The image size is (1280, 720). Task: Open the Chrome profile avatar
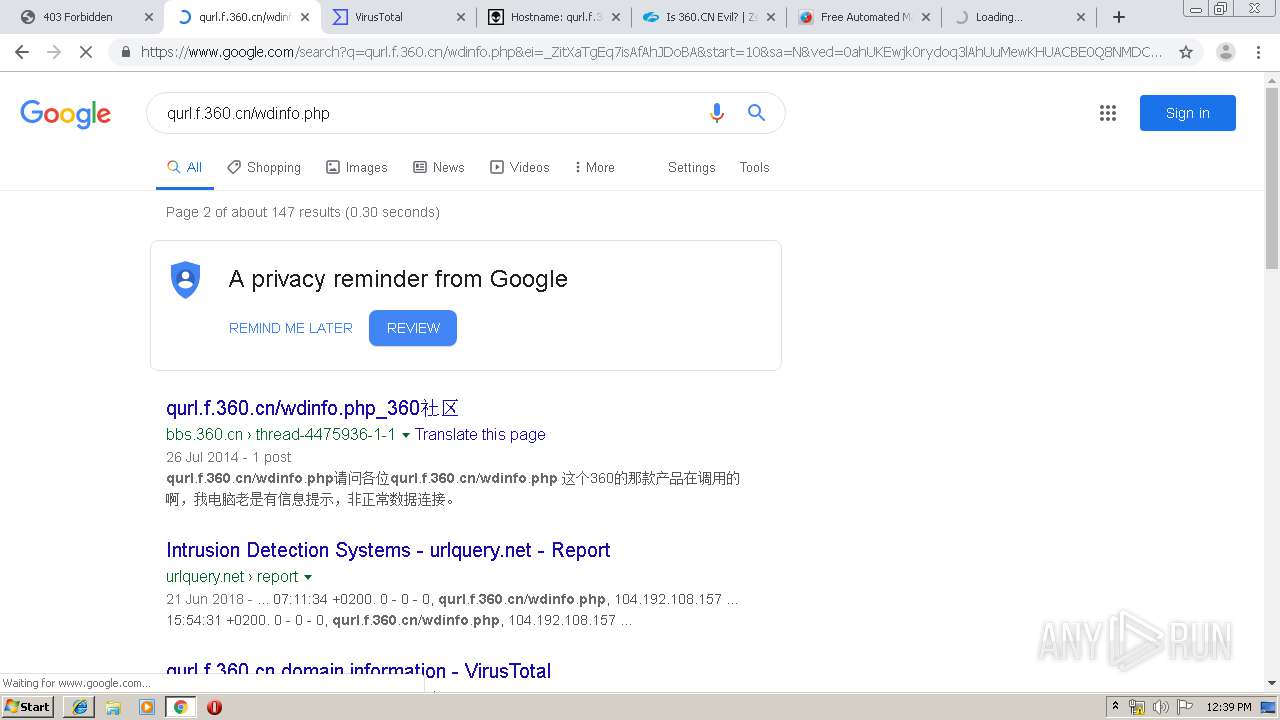(1225, 52)
